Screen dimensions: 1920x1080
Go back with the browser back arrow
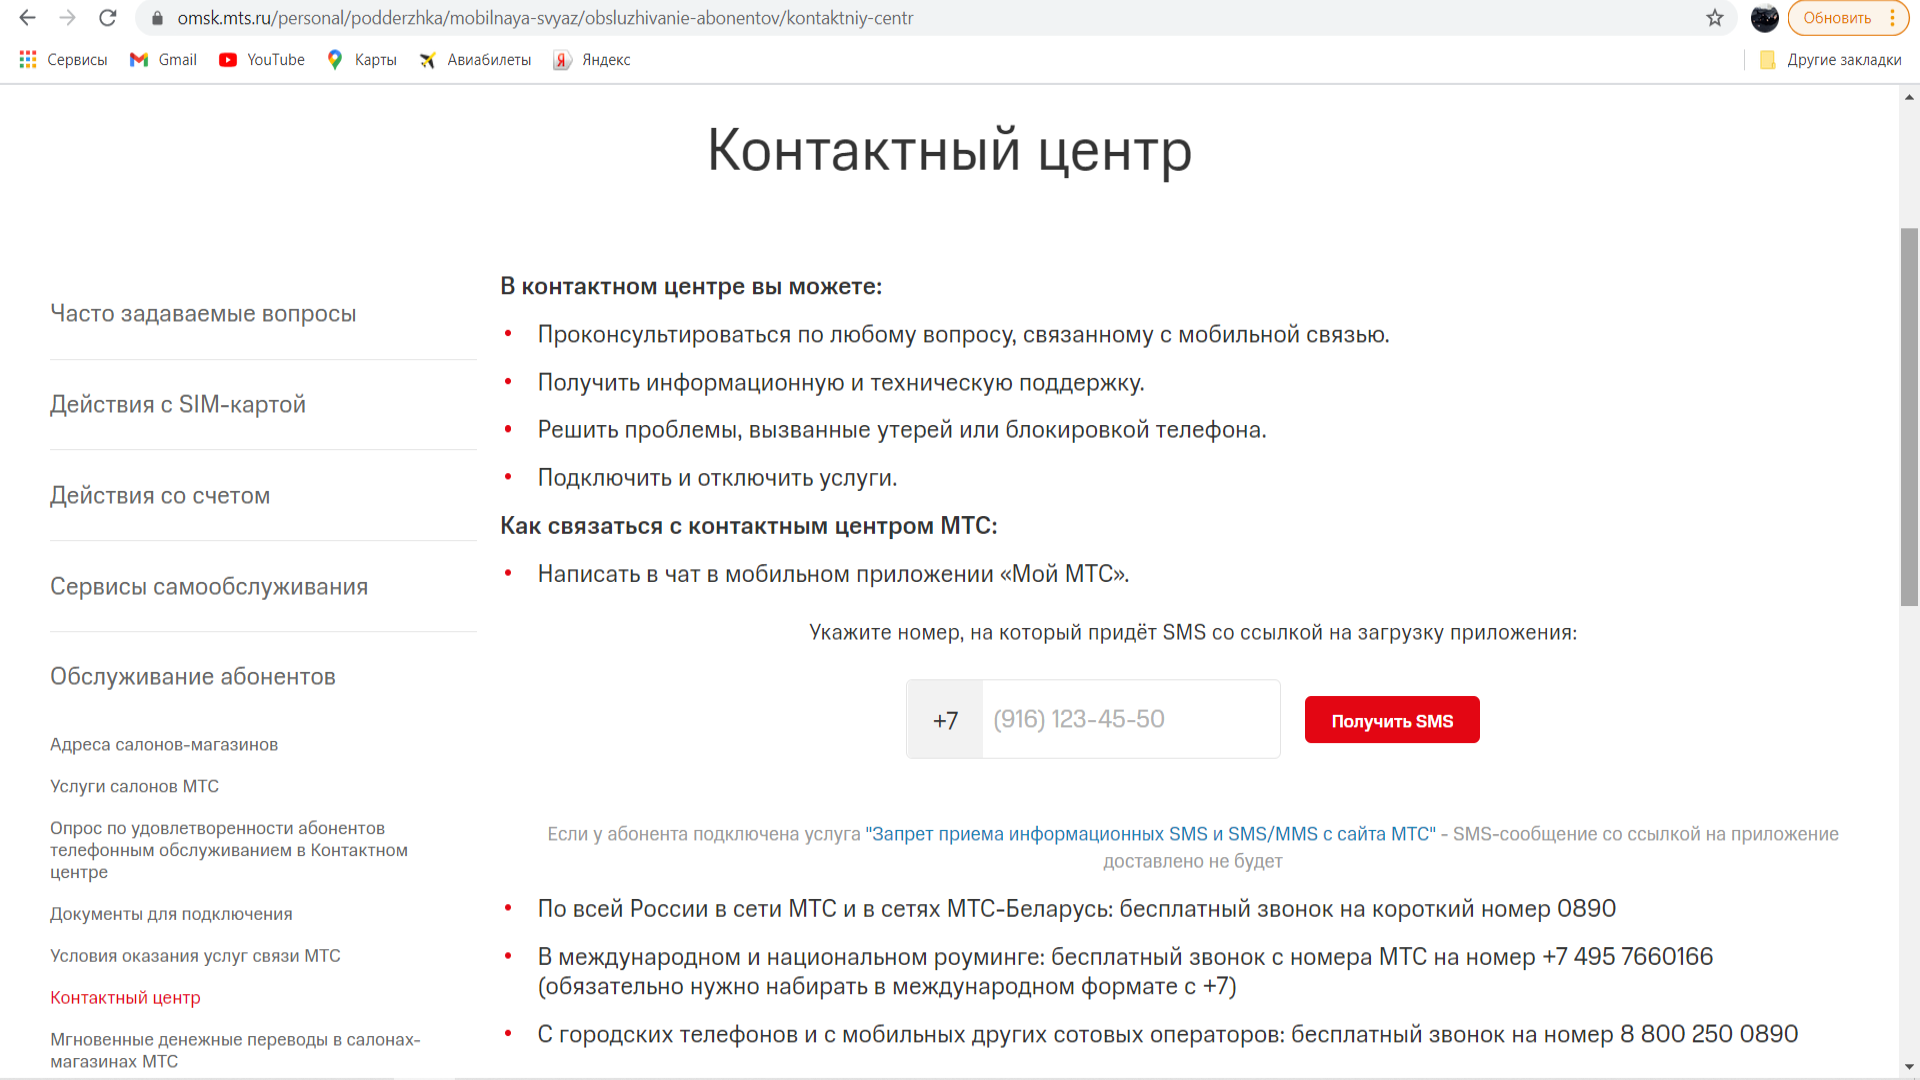click(27, 18)
